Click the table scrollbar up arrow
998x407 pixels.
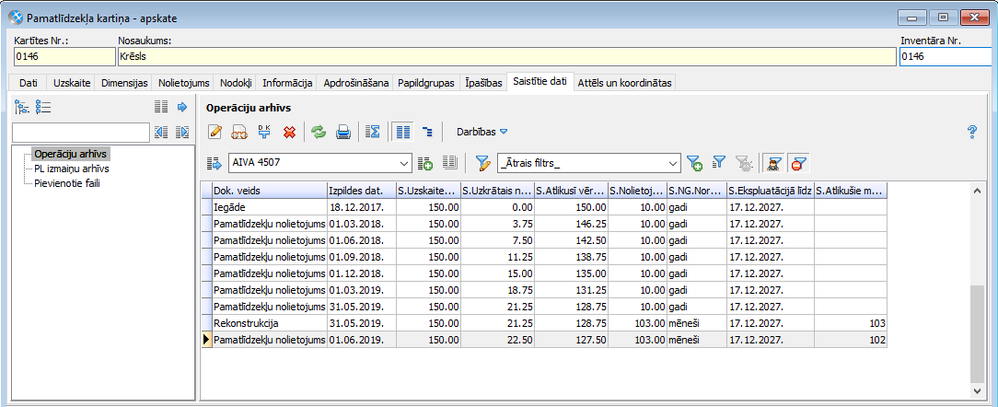pos(978,190)
